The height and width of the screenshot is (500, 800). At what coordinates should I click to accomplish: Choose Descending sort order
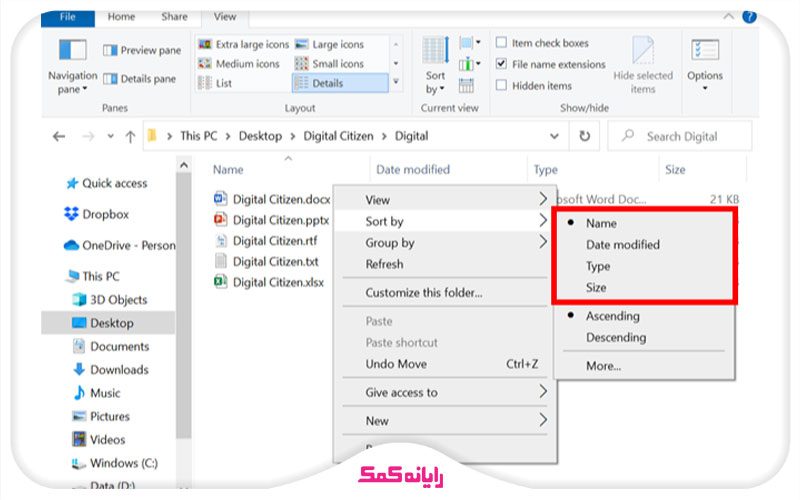coord(615,337)
